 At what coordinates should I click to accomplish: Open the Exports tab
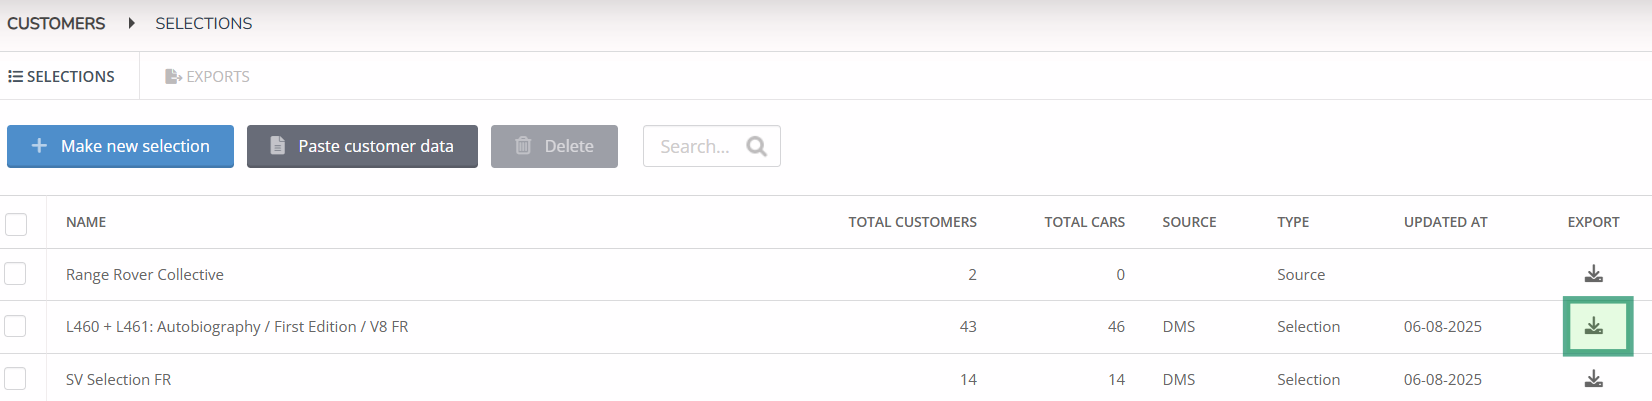pyautogui.click(x=207, y=77)
